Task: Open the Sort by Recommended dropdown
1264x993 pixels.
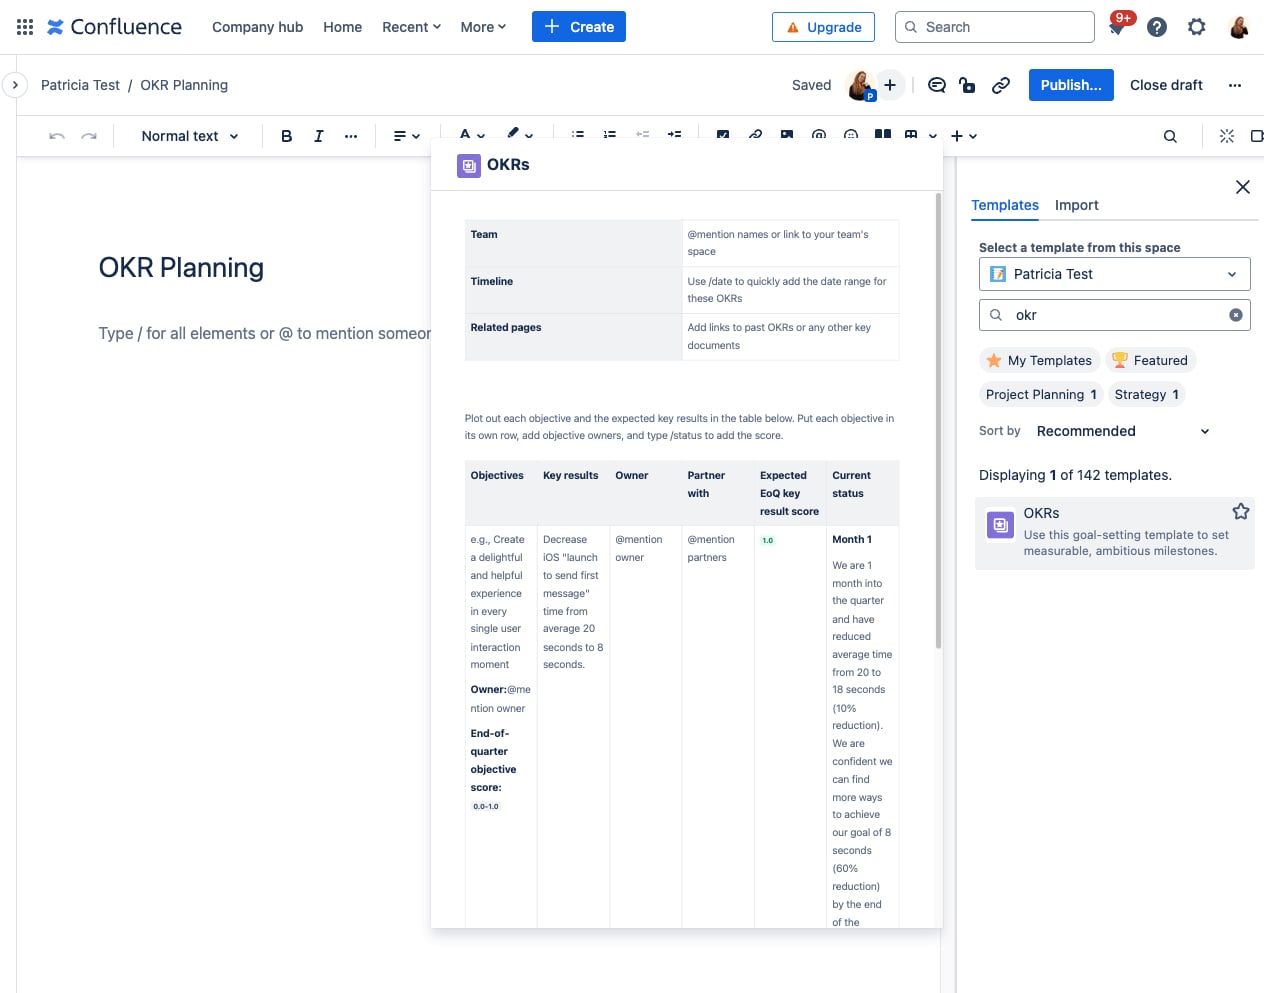Action: [1123, 431]
